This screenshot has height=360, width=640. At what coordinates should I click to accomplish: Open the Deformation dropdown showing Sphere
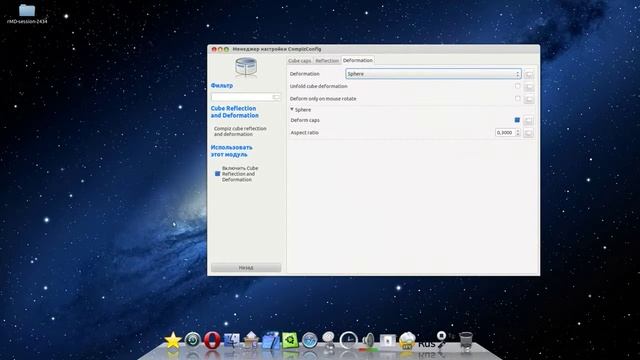[x=433, y=74]
